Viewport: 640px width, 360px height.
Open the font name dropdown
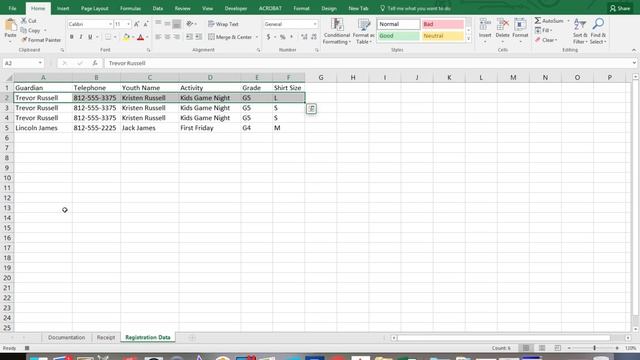pyautogui.click(x=110, y=24)
